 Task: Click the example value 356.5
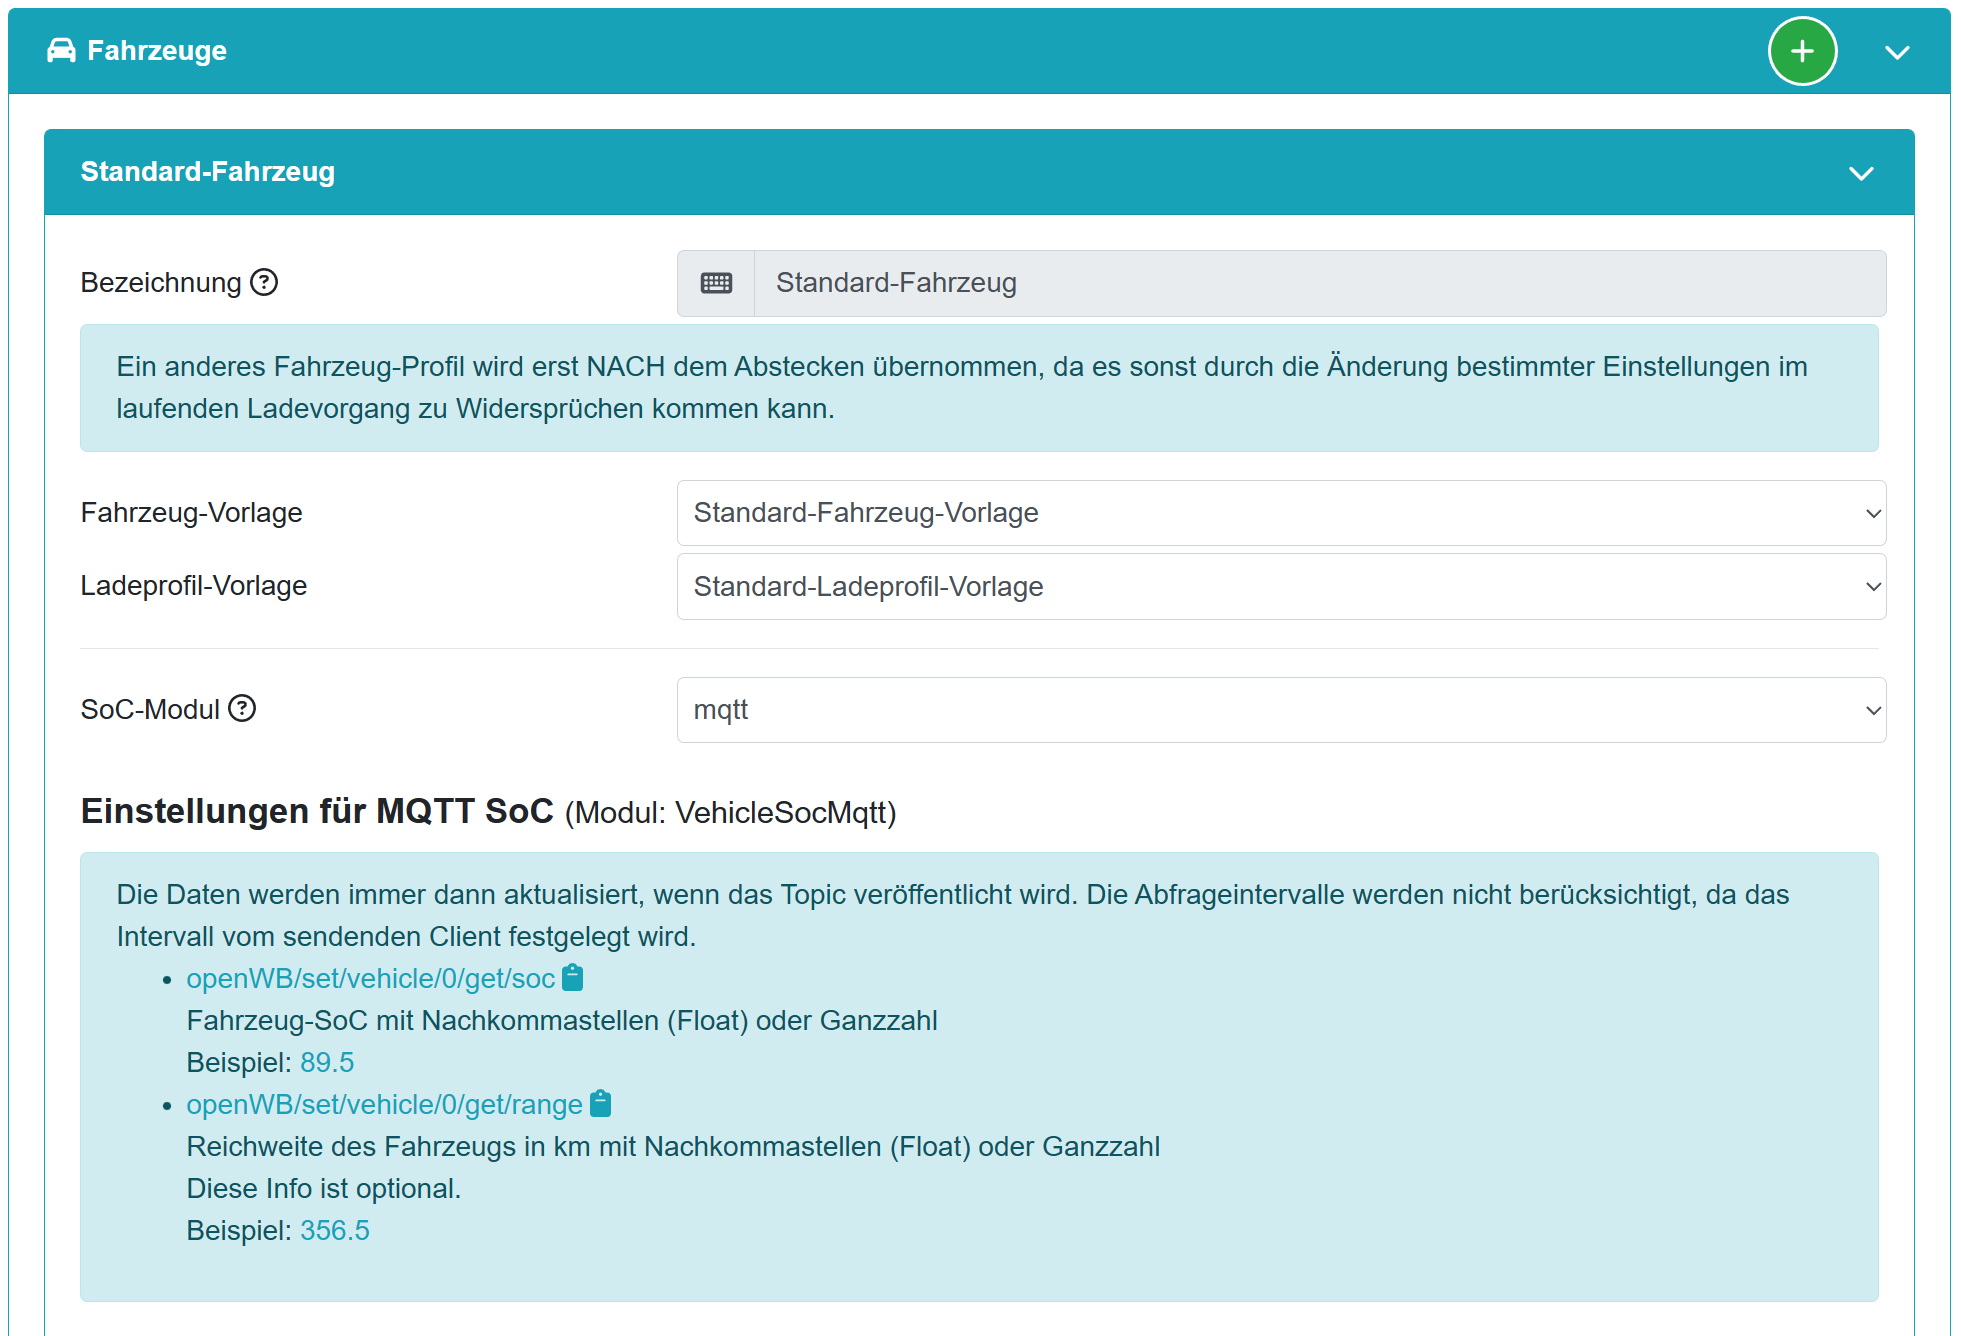click(x=335, y=1230)
